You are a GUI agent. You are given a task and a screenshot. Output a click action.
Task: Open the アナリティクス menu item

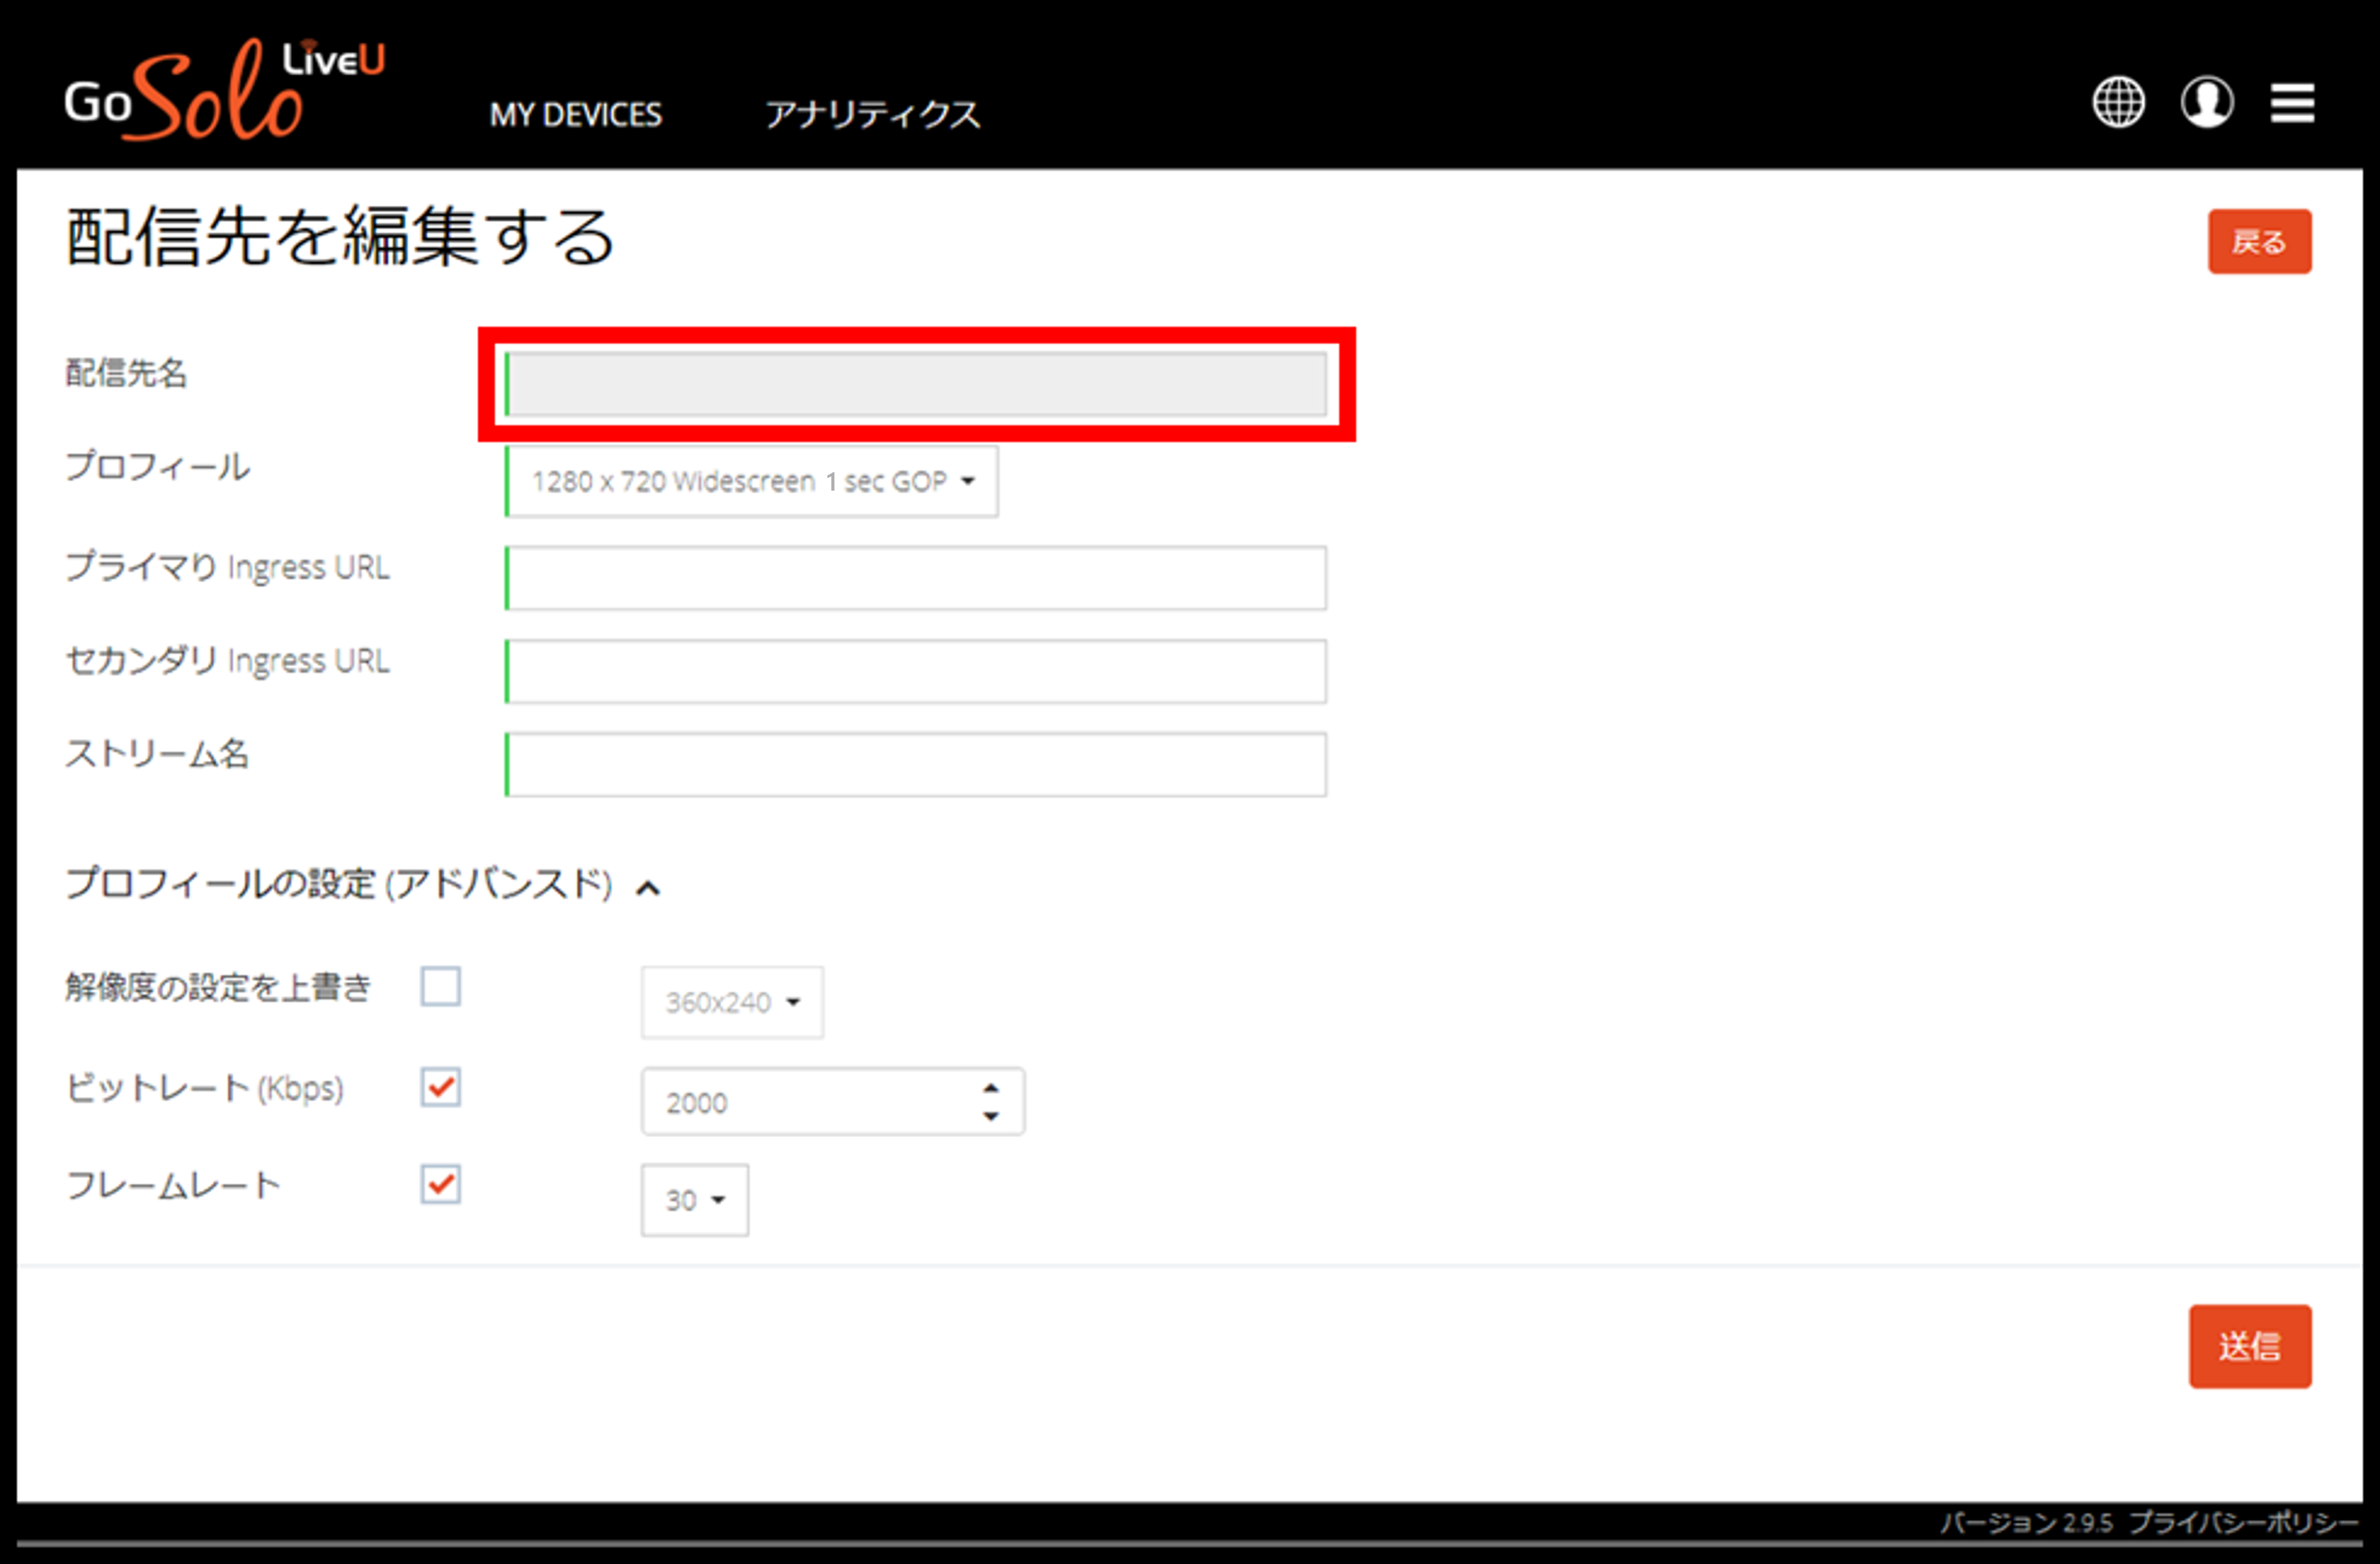point(873,115)
